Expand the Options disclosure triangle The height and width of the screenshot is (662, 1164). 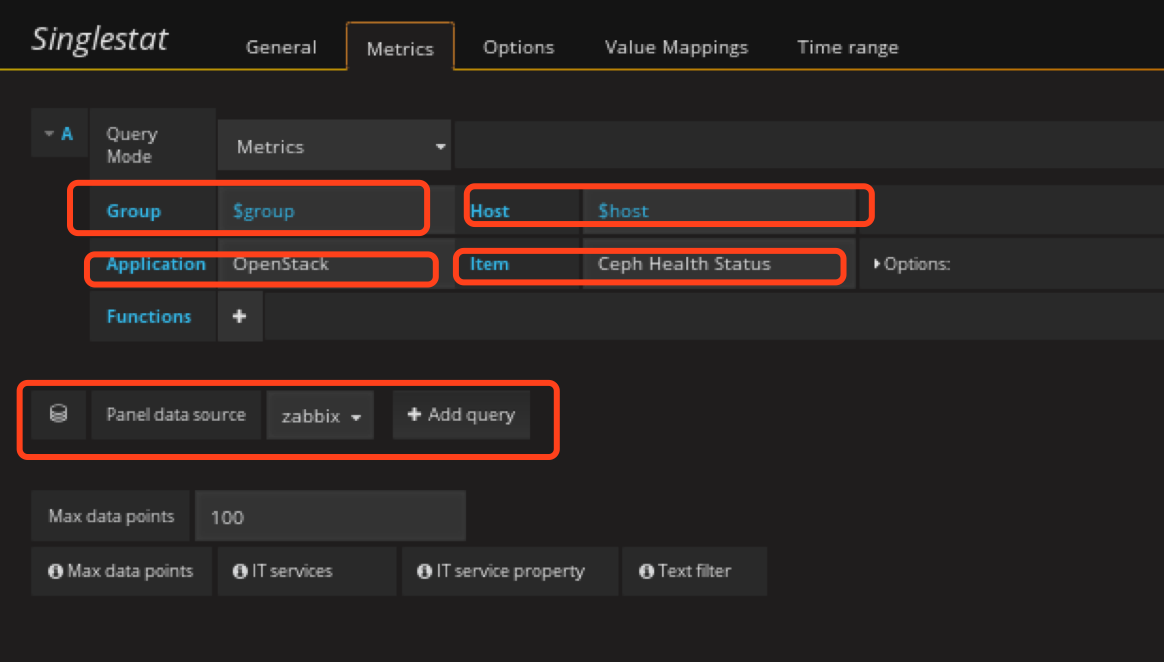[x=878, y=265]
